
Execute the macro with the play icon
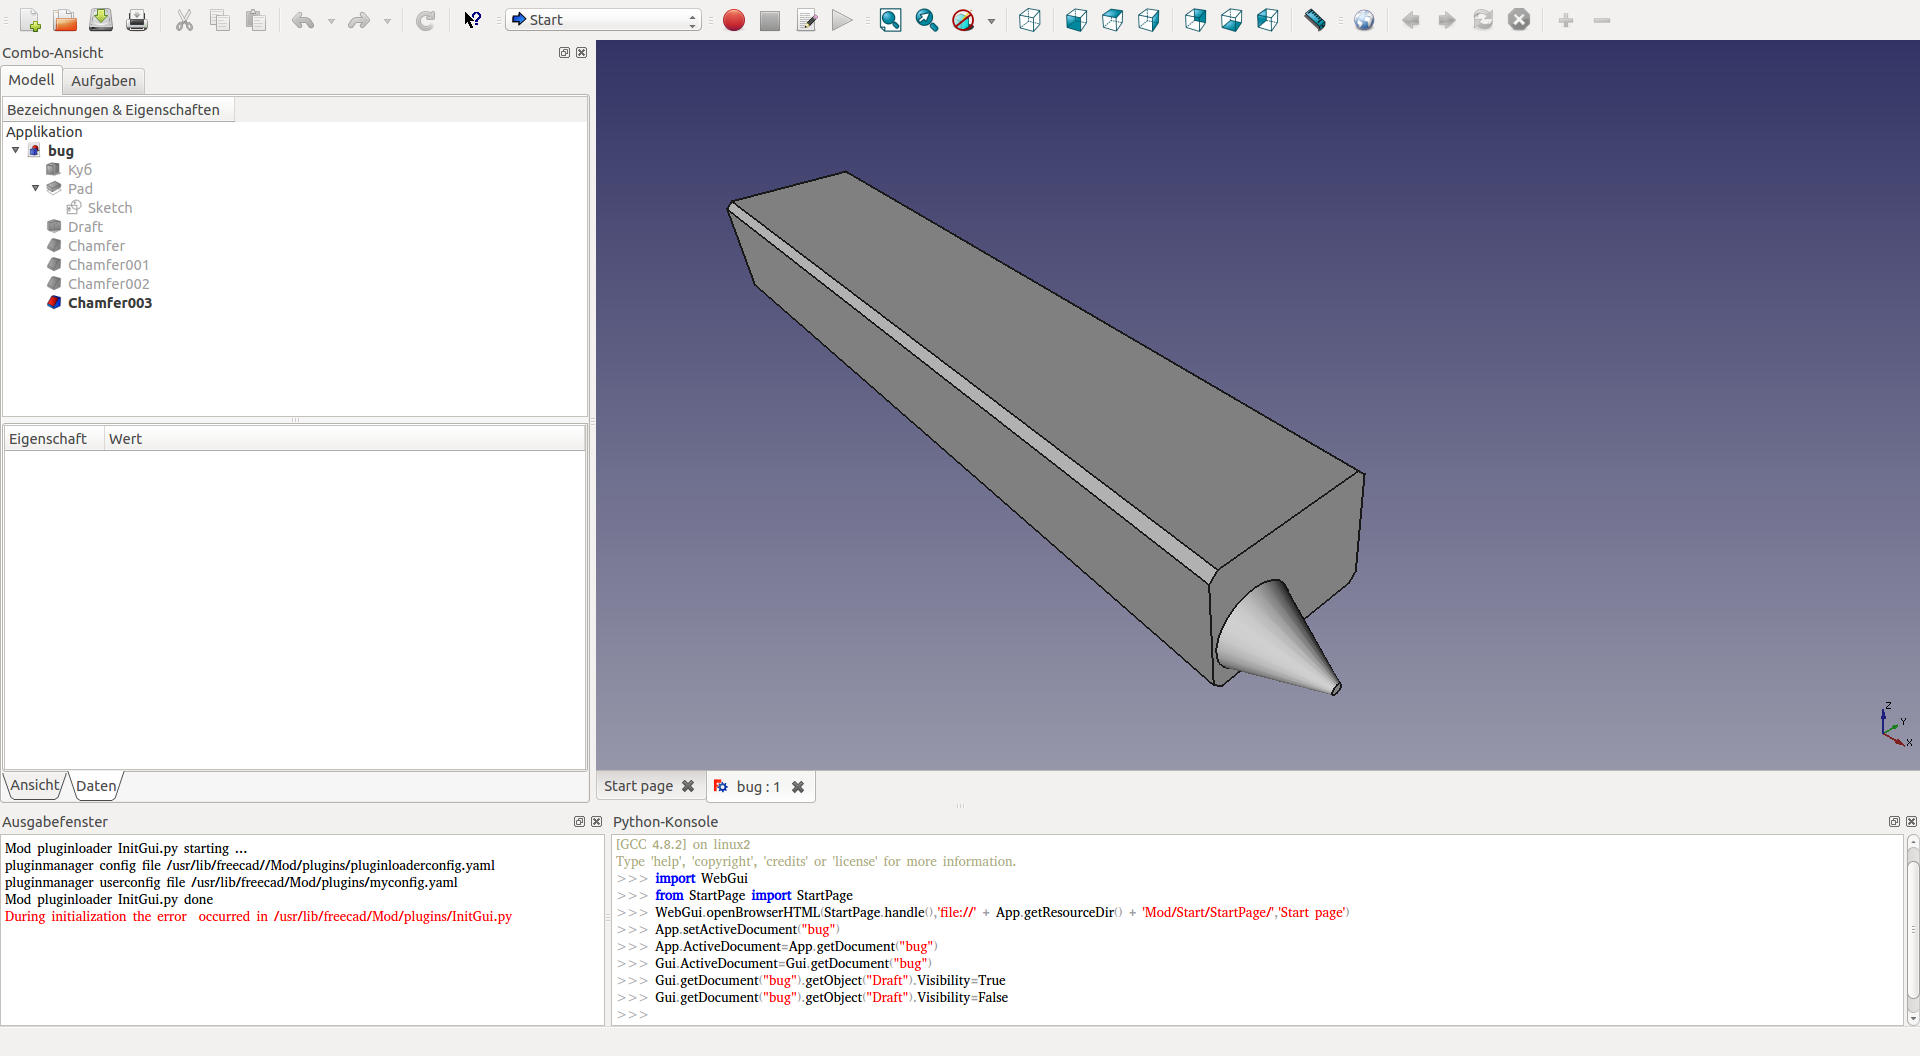[843, 20]
